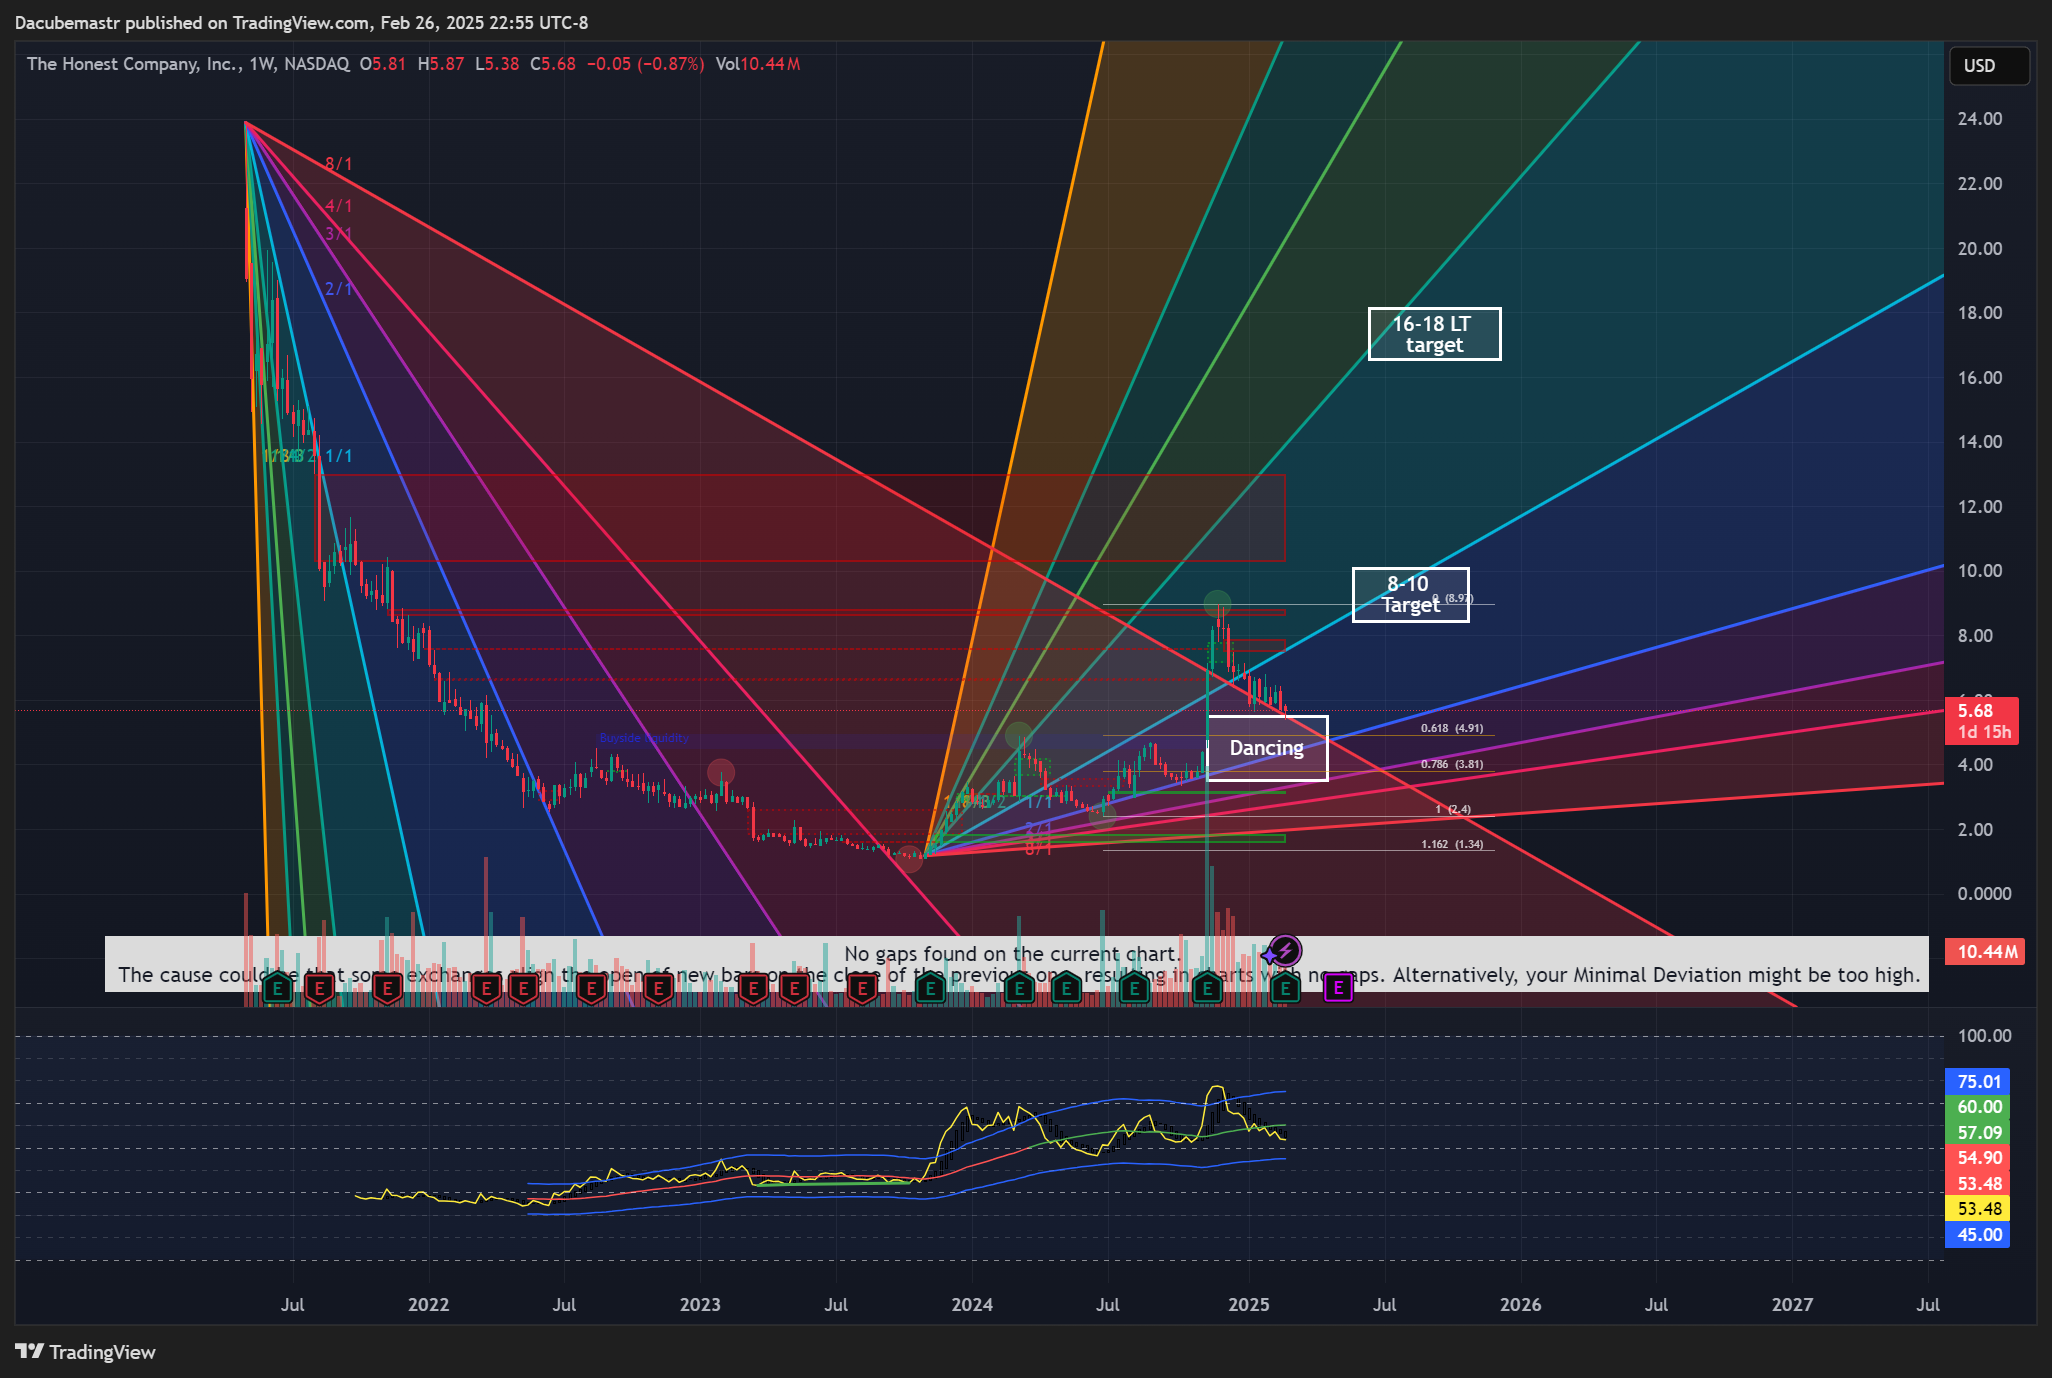This screenshot has height=1378, width=2052.
Task: Click the close value 'C5.68'
Action: pyautogui.click(x=553, y=64)
